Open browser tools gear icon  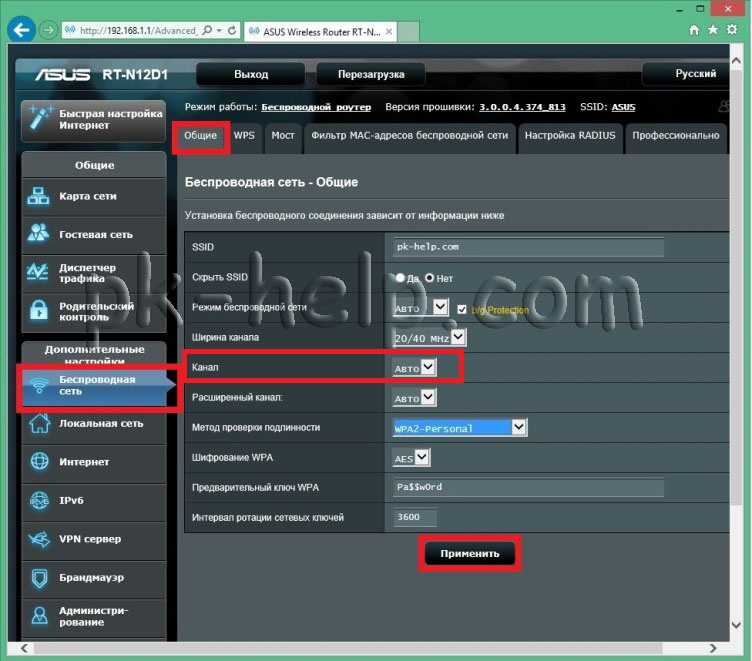pos(732,30)
